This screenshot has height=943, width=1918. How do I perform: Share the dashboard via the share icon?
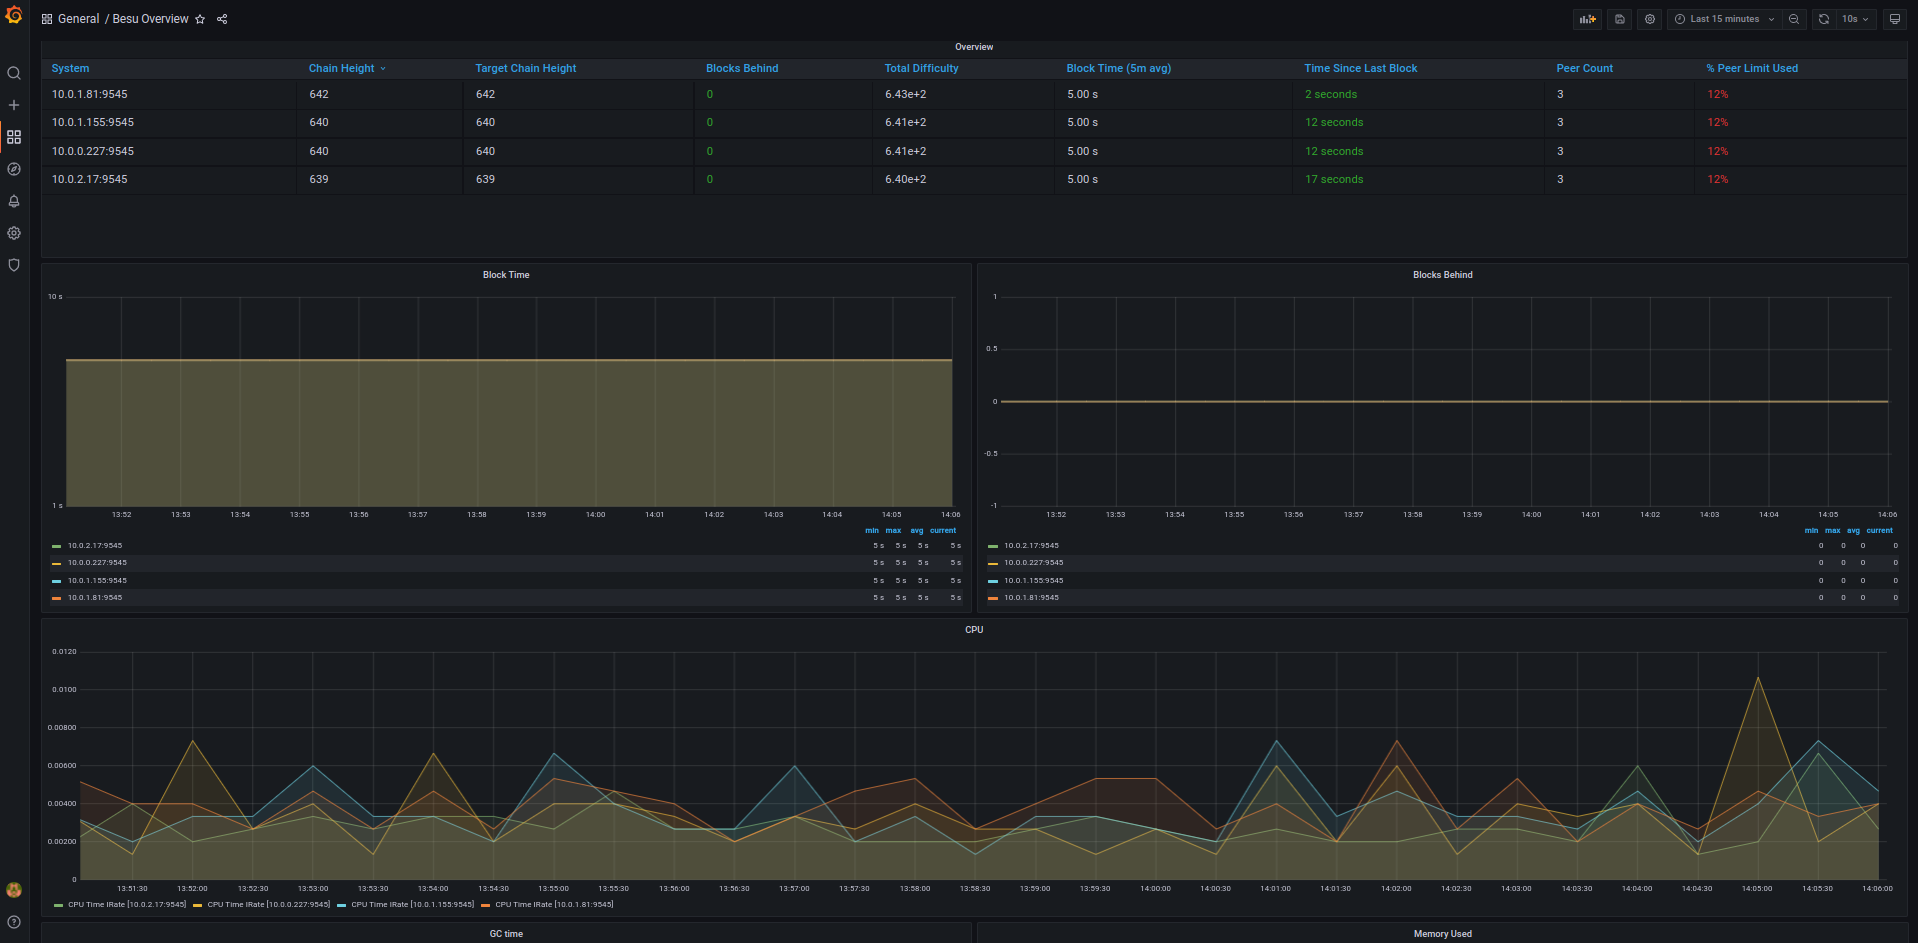coord(221,19)
